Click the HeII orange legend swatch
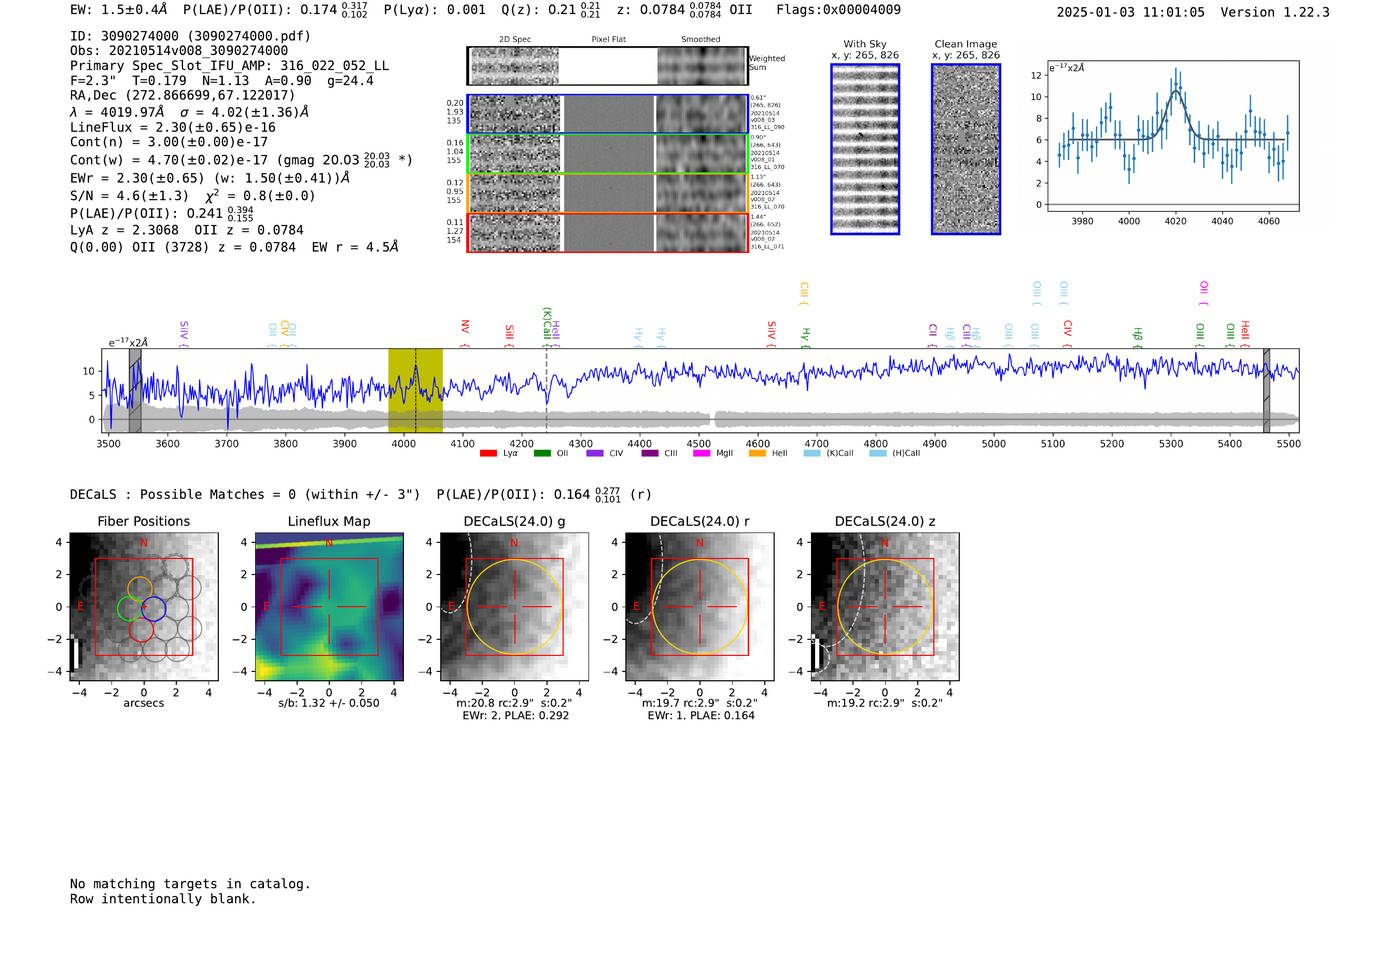1400x953 pixels. pyautogui.click(x=757, y=453)
